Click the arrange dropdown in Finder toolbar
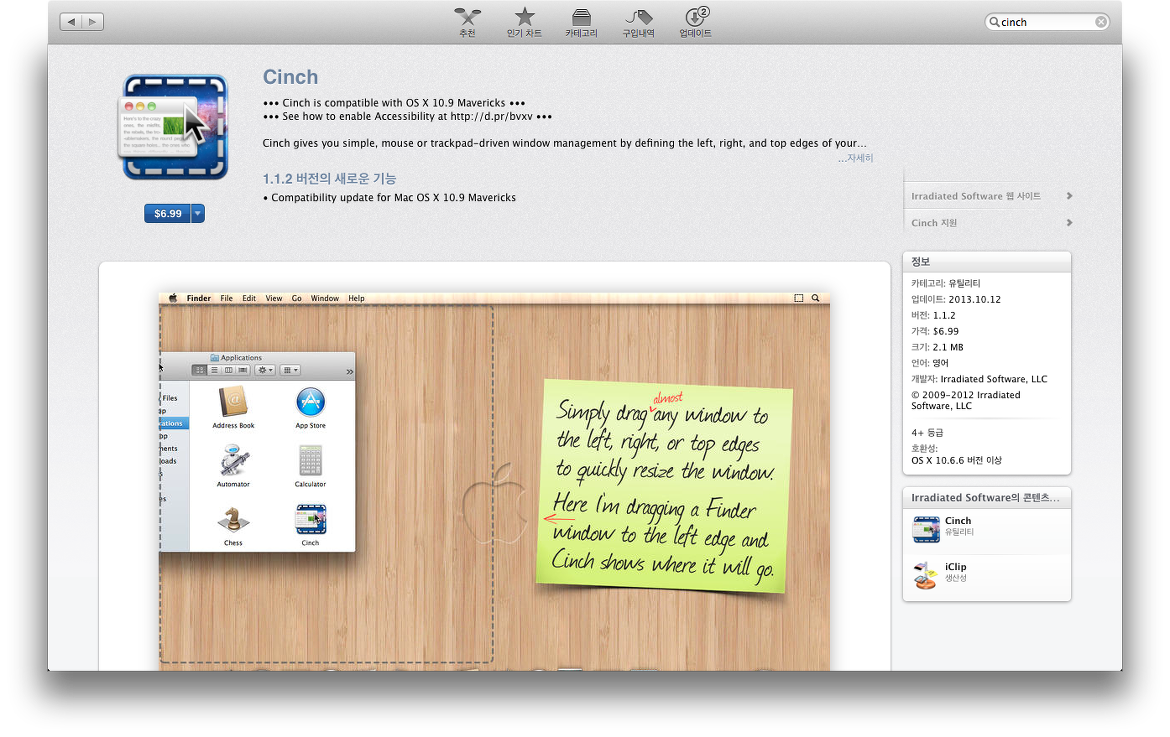Image resolution: width=1170 pixels, height=737 pixels. click(x=290, y=370)
